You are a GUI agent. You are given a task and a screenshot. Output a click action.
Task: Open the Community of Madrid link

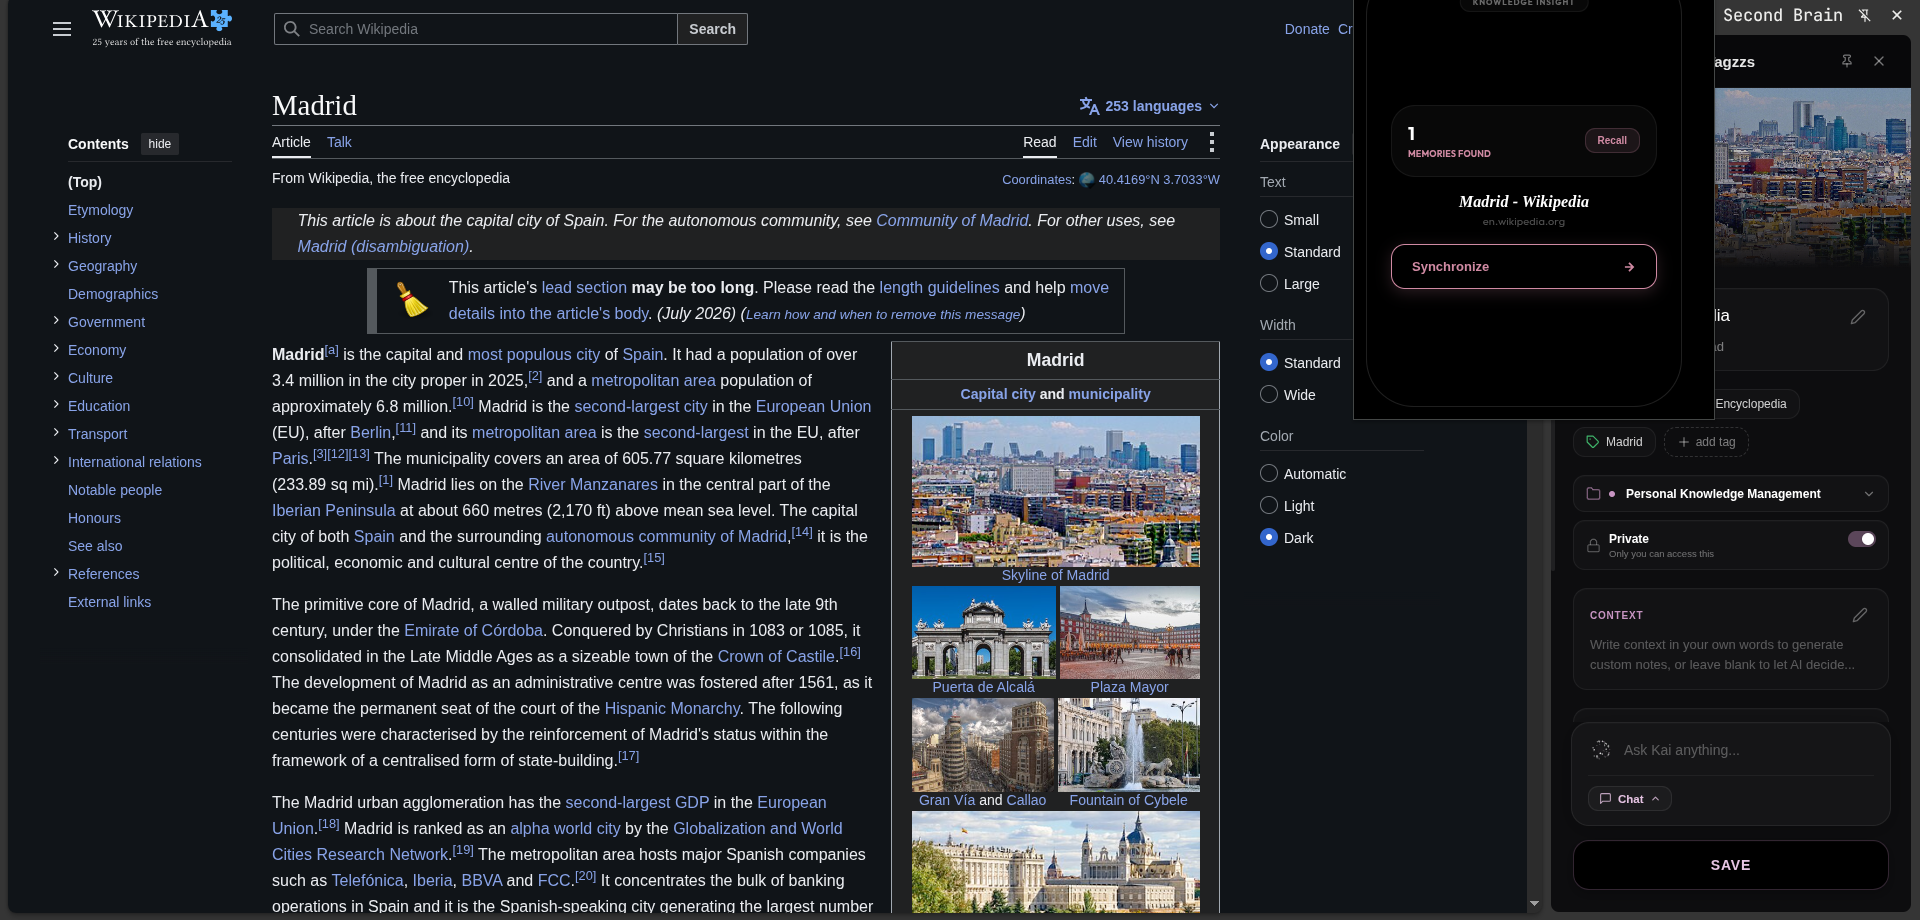pyautogui.click(x=952, y=221)
